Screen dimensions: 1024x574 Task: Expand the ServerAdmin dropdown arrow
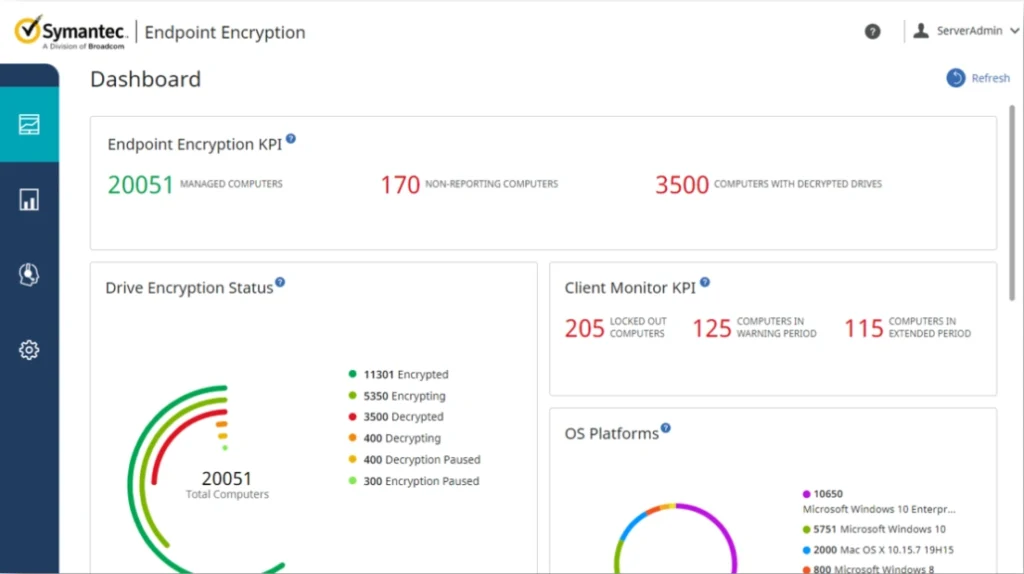(1014, 31)
